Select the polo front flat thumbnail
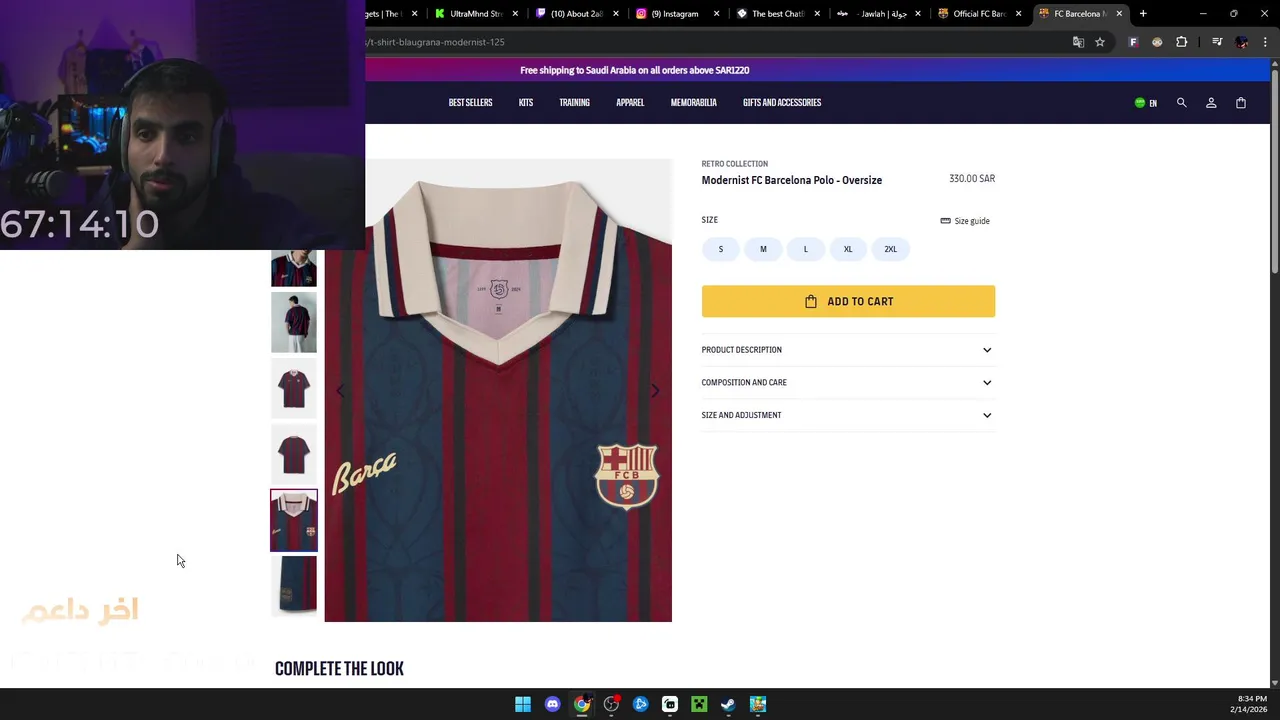1280x720 pixels. 294,388
